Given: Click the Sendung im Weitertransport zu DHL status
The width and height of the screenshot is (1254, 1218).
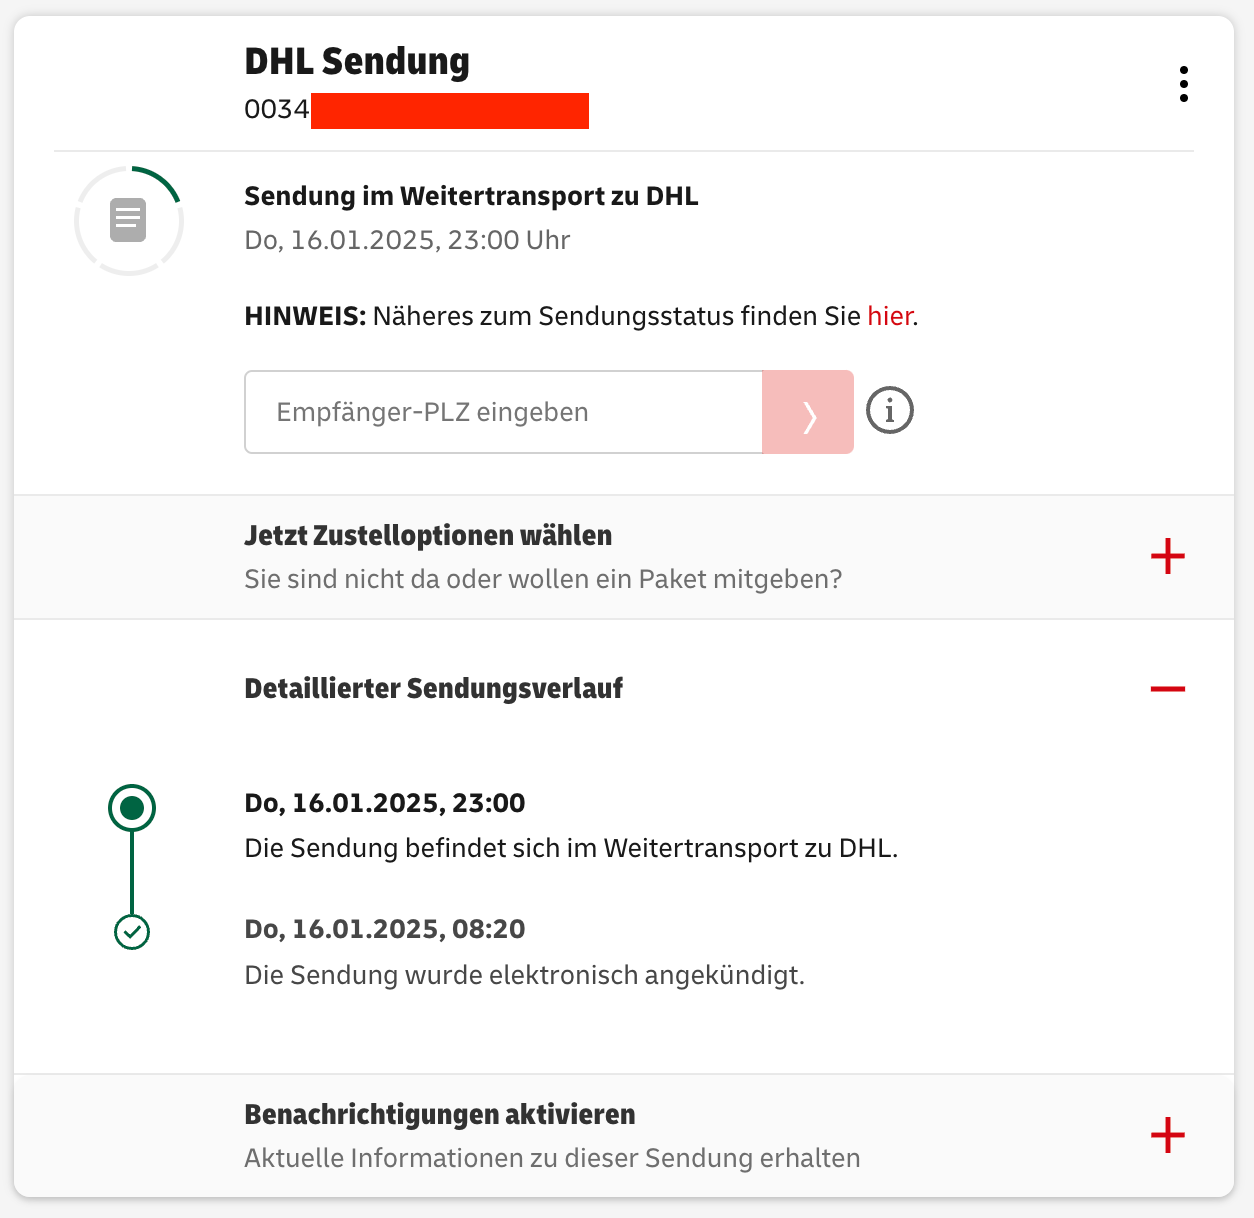Looking at the screenshot, I should coord(471,196).
